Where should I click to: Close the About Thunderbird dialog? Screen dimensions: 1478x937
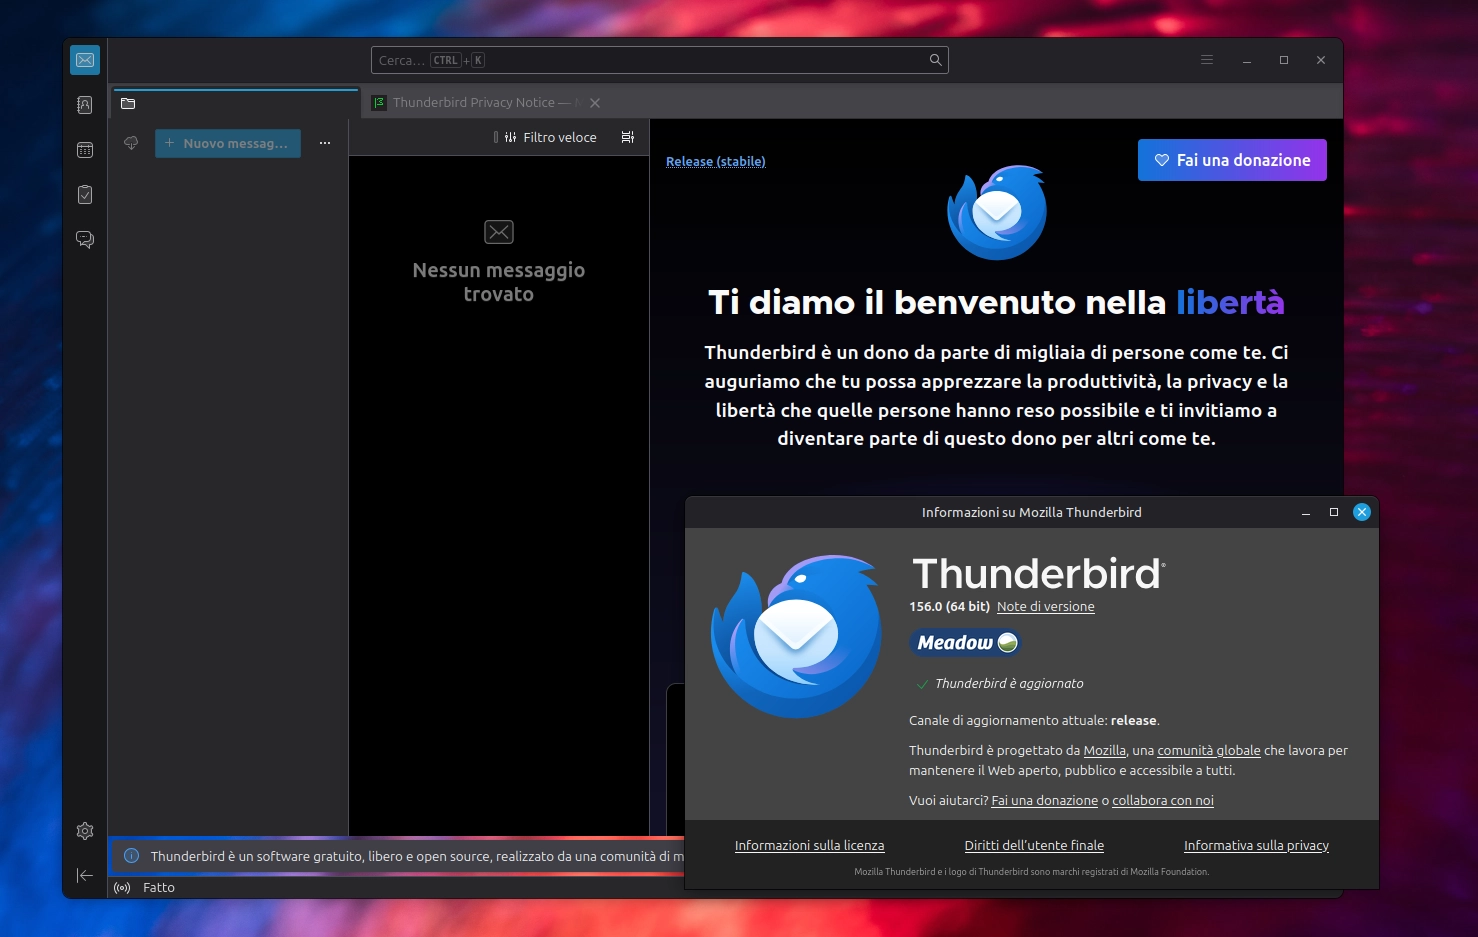[1362, 512]
